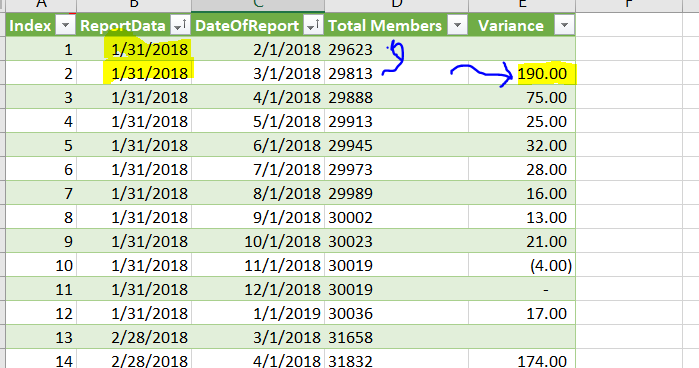
Task: Select the Index header cell text
Action: [x=30, y=25]
